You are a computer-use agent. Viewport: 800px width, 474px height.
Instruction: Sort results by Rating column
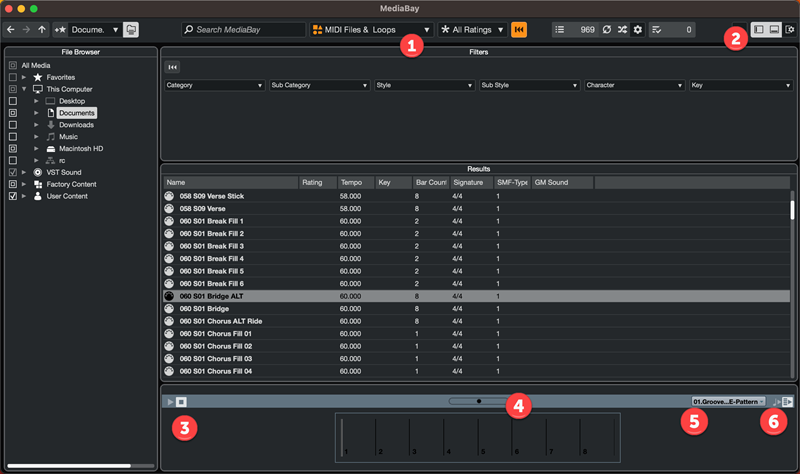click(x=318, y=182)
